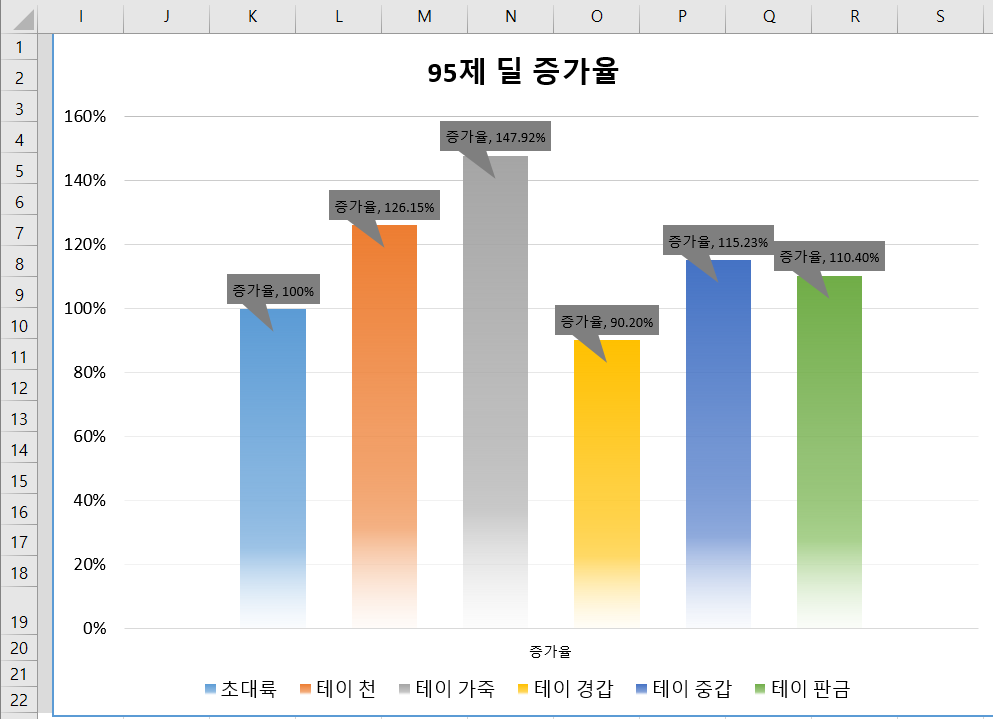This screenshot has height=719, width=993.
Task: Select column N header
Action: pyautogui.click(x=510, y=16)
